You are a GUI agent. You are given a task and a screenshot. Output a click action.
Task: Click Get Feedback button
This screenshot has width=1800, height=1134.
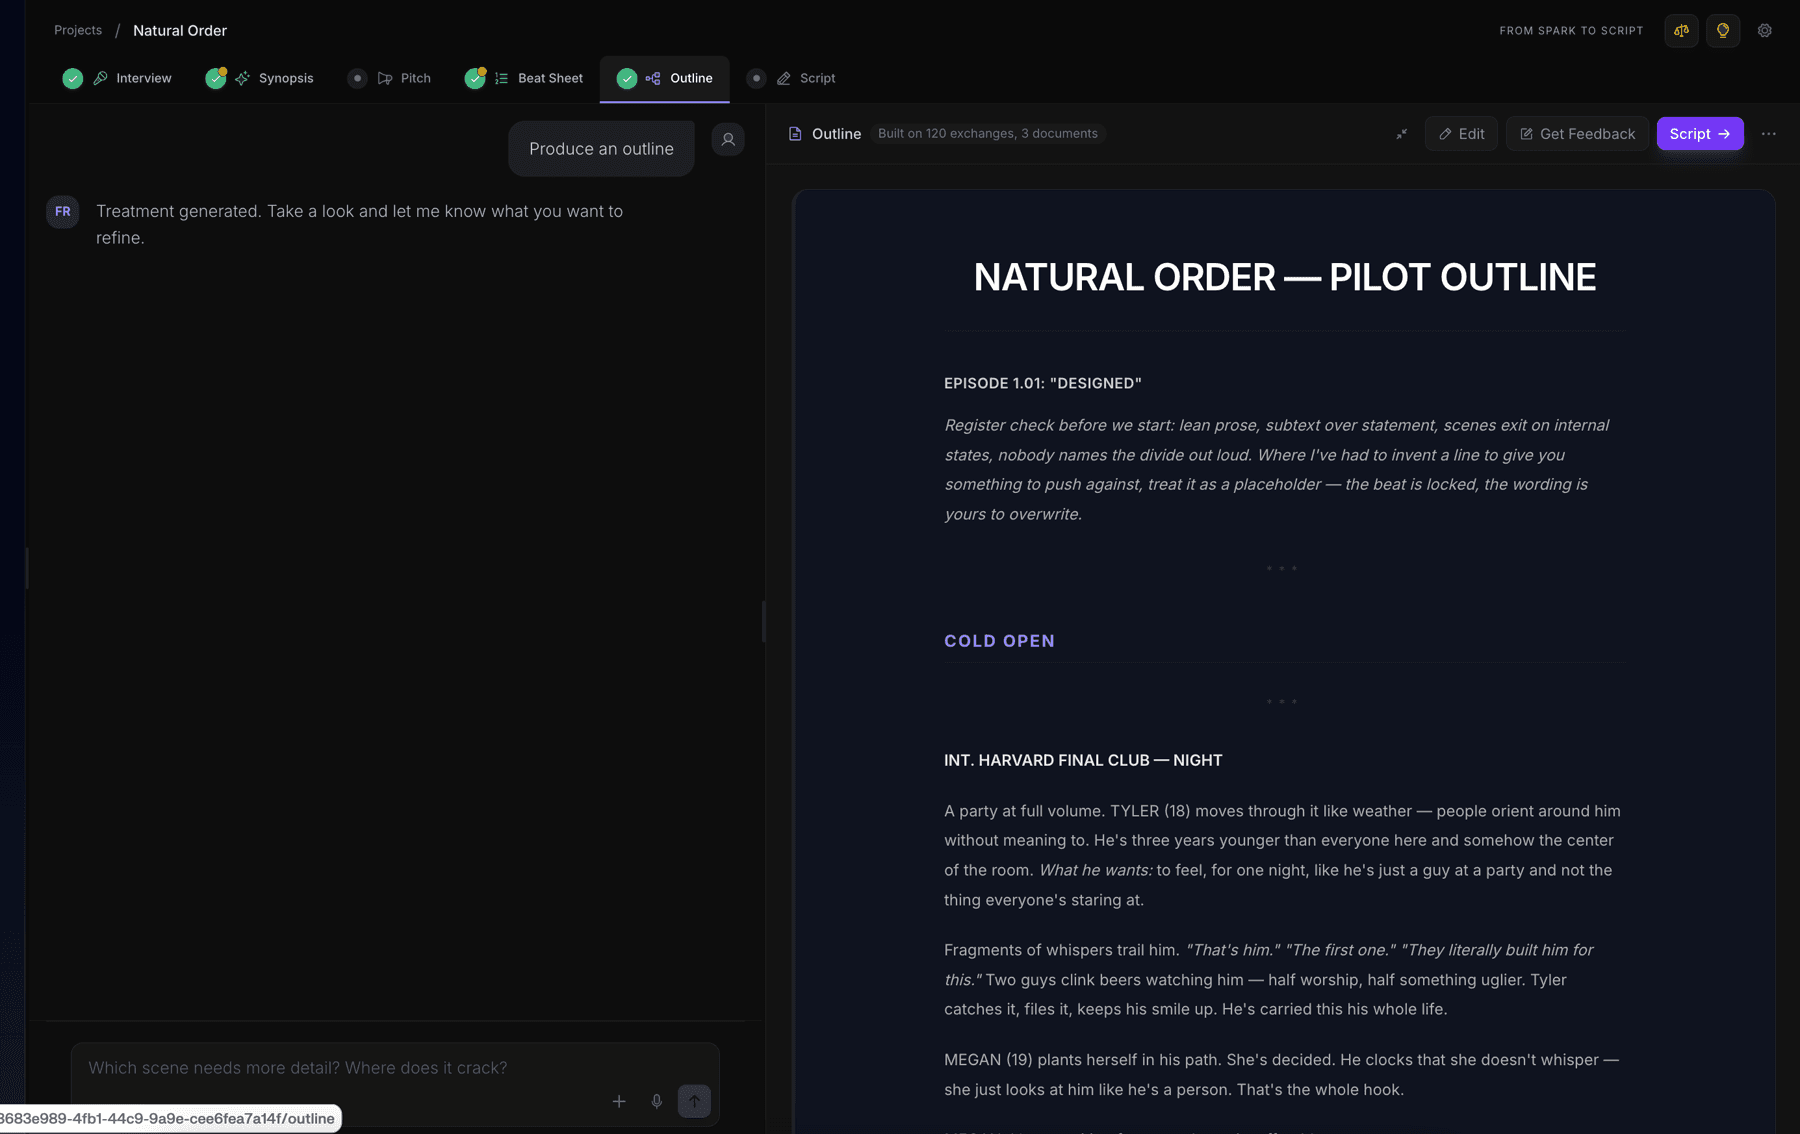(1577, 133)
